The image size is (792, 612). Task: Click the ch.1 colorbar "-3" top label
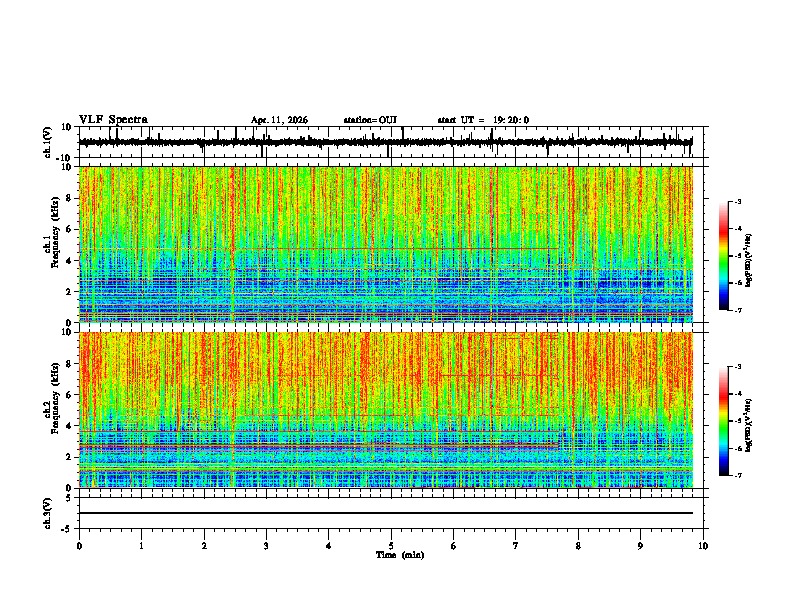[x=738, y=201]
